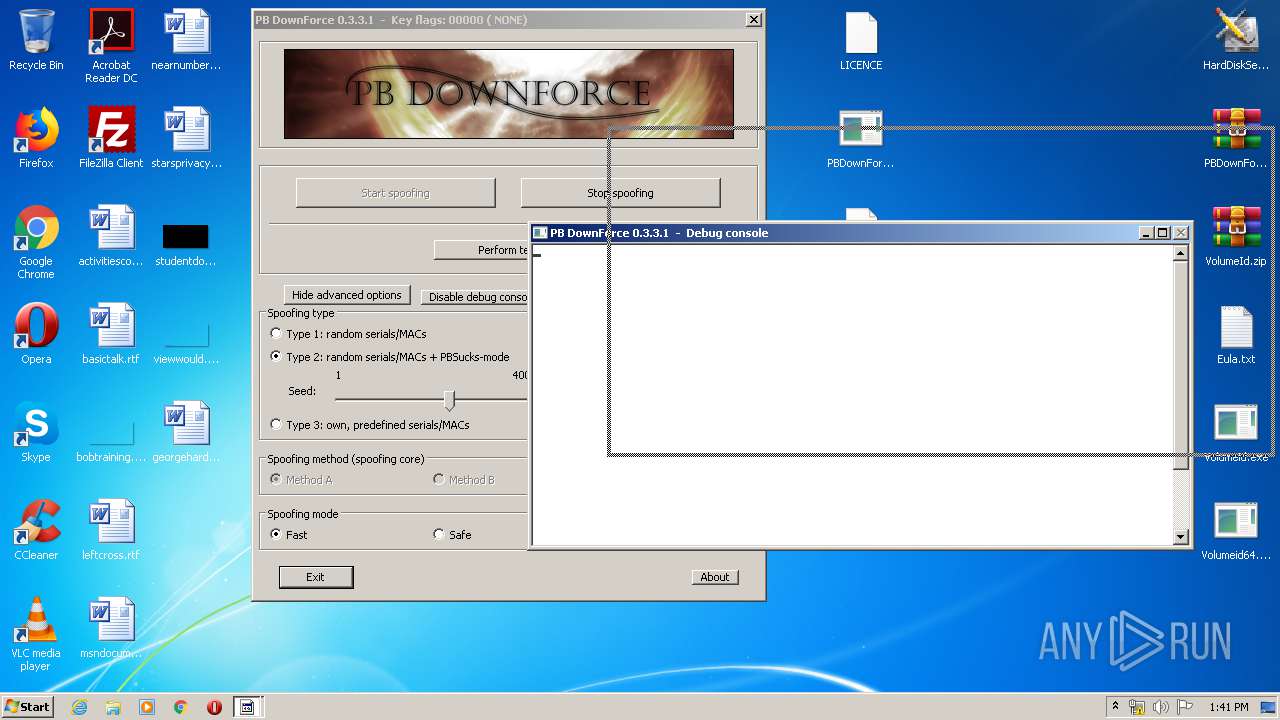1280x720 pixels.
Task: Launch Acrobat Reader DC shortcut
Action: (x=111, y=45)
